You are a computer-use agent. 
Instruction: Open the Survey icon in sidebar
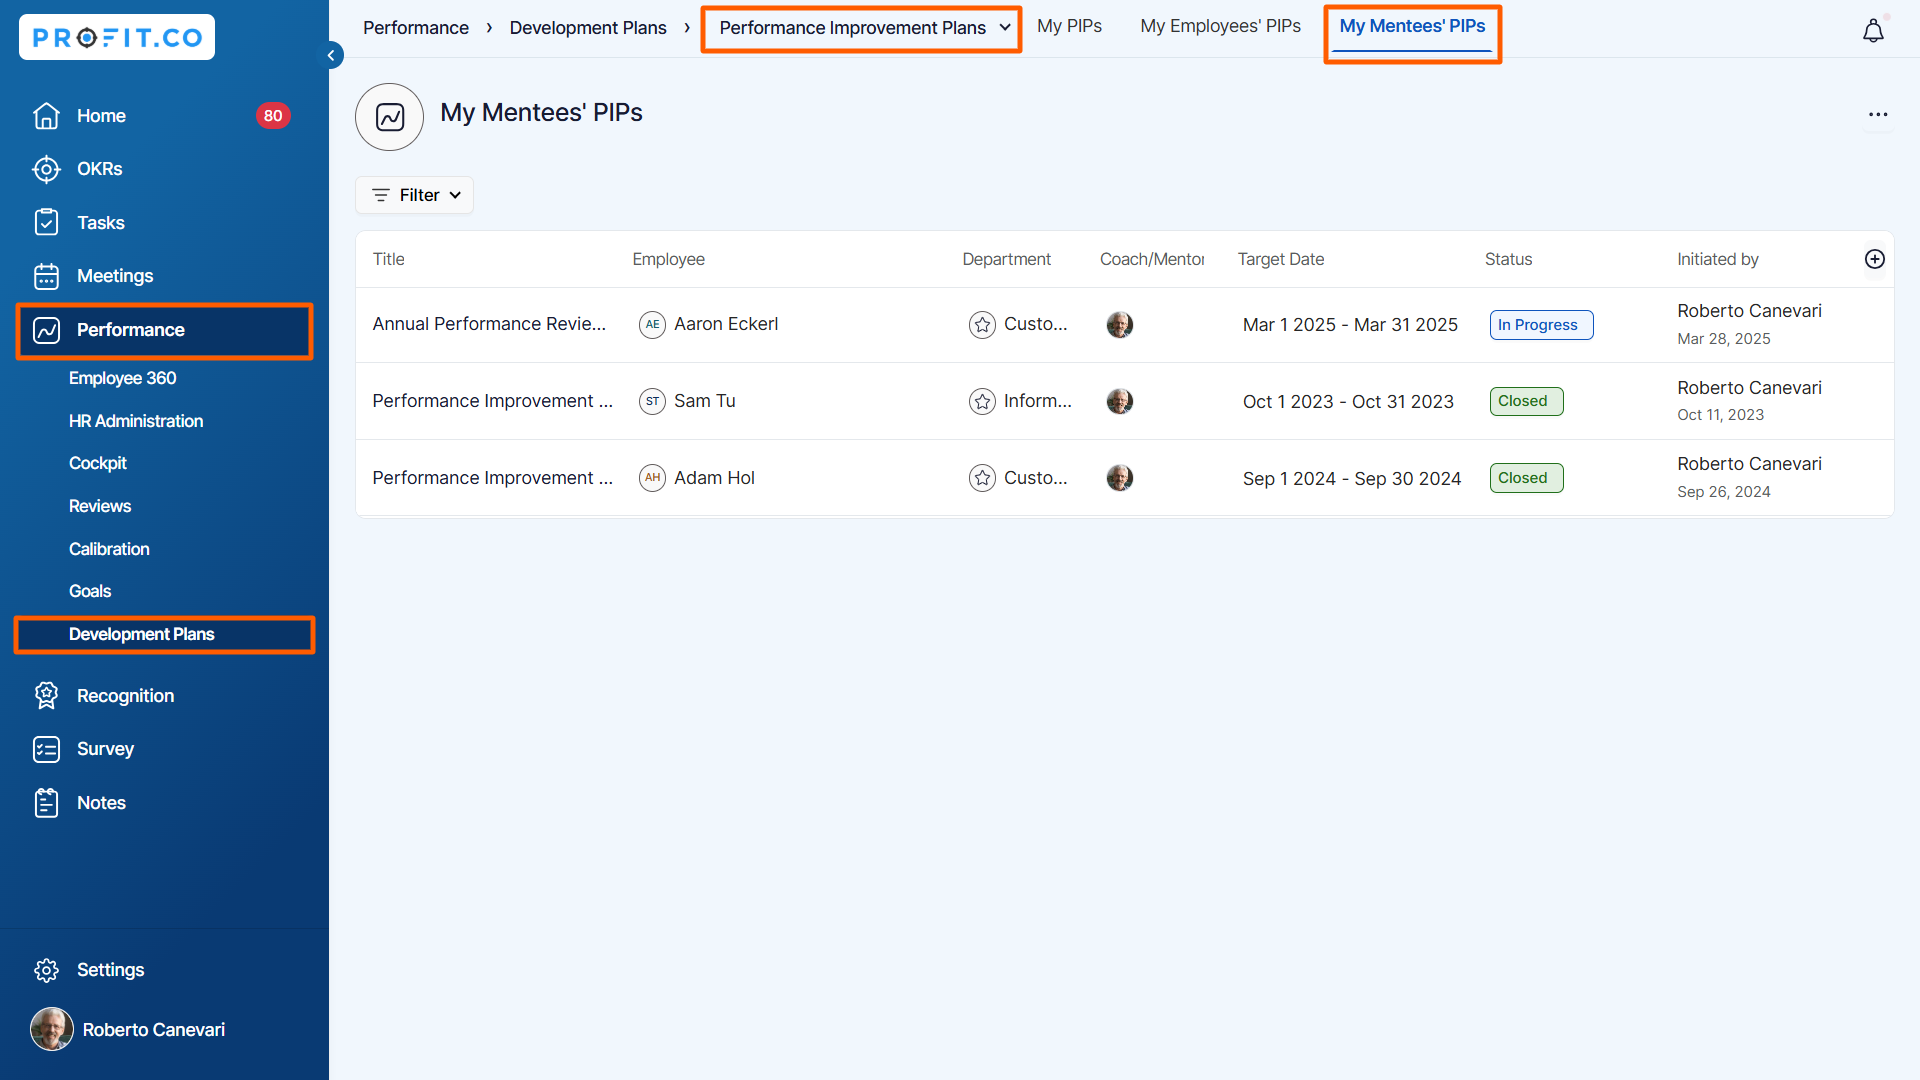pyautogui.click(x=46, y=749)
